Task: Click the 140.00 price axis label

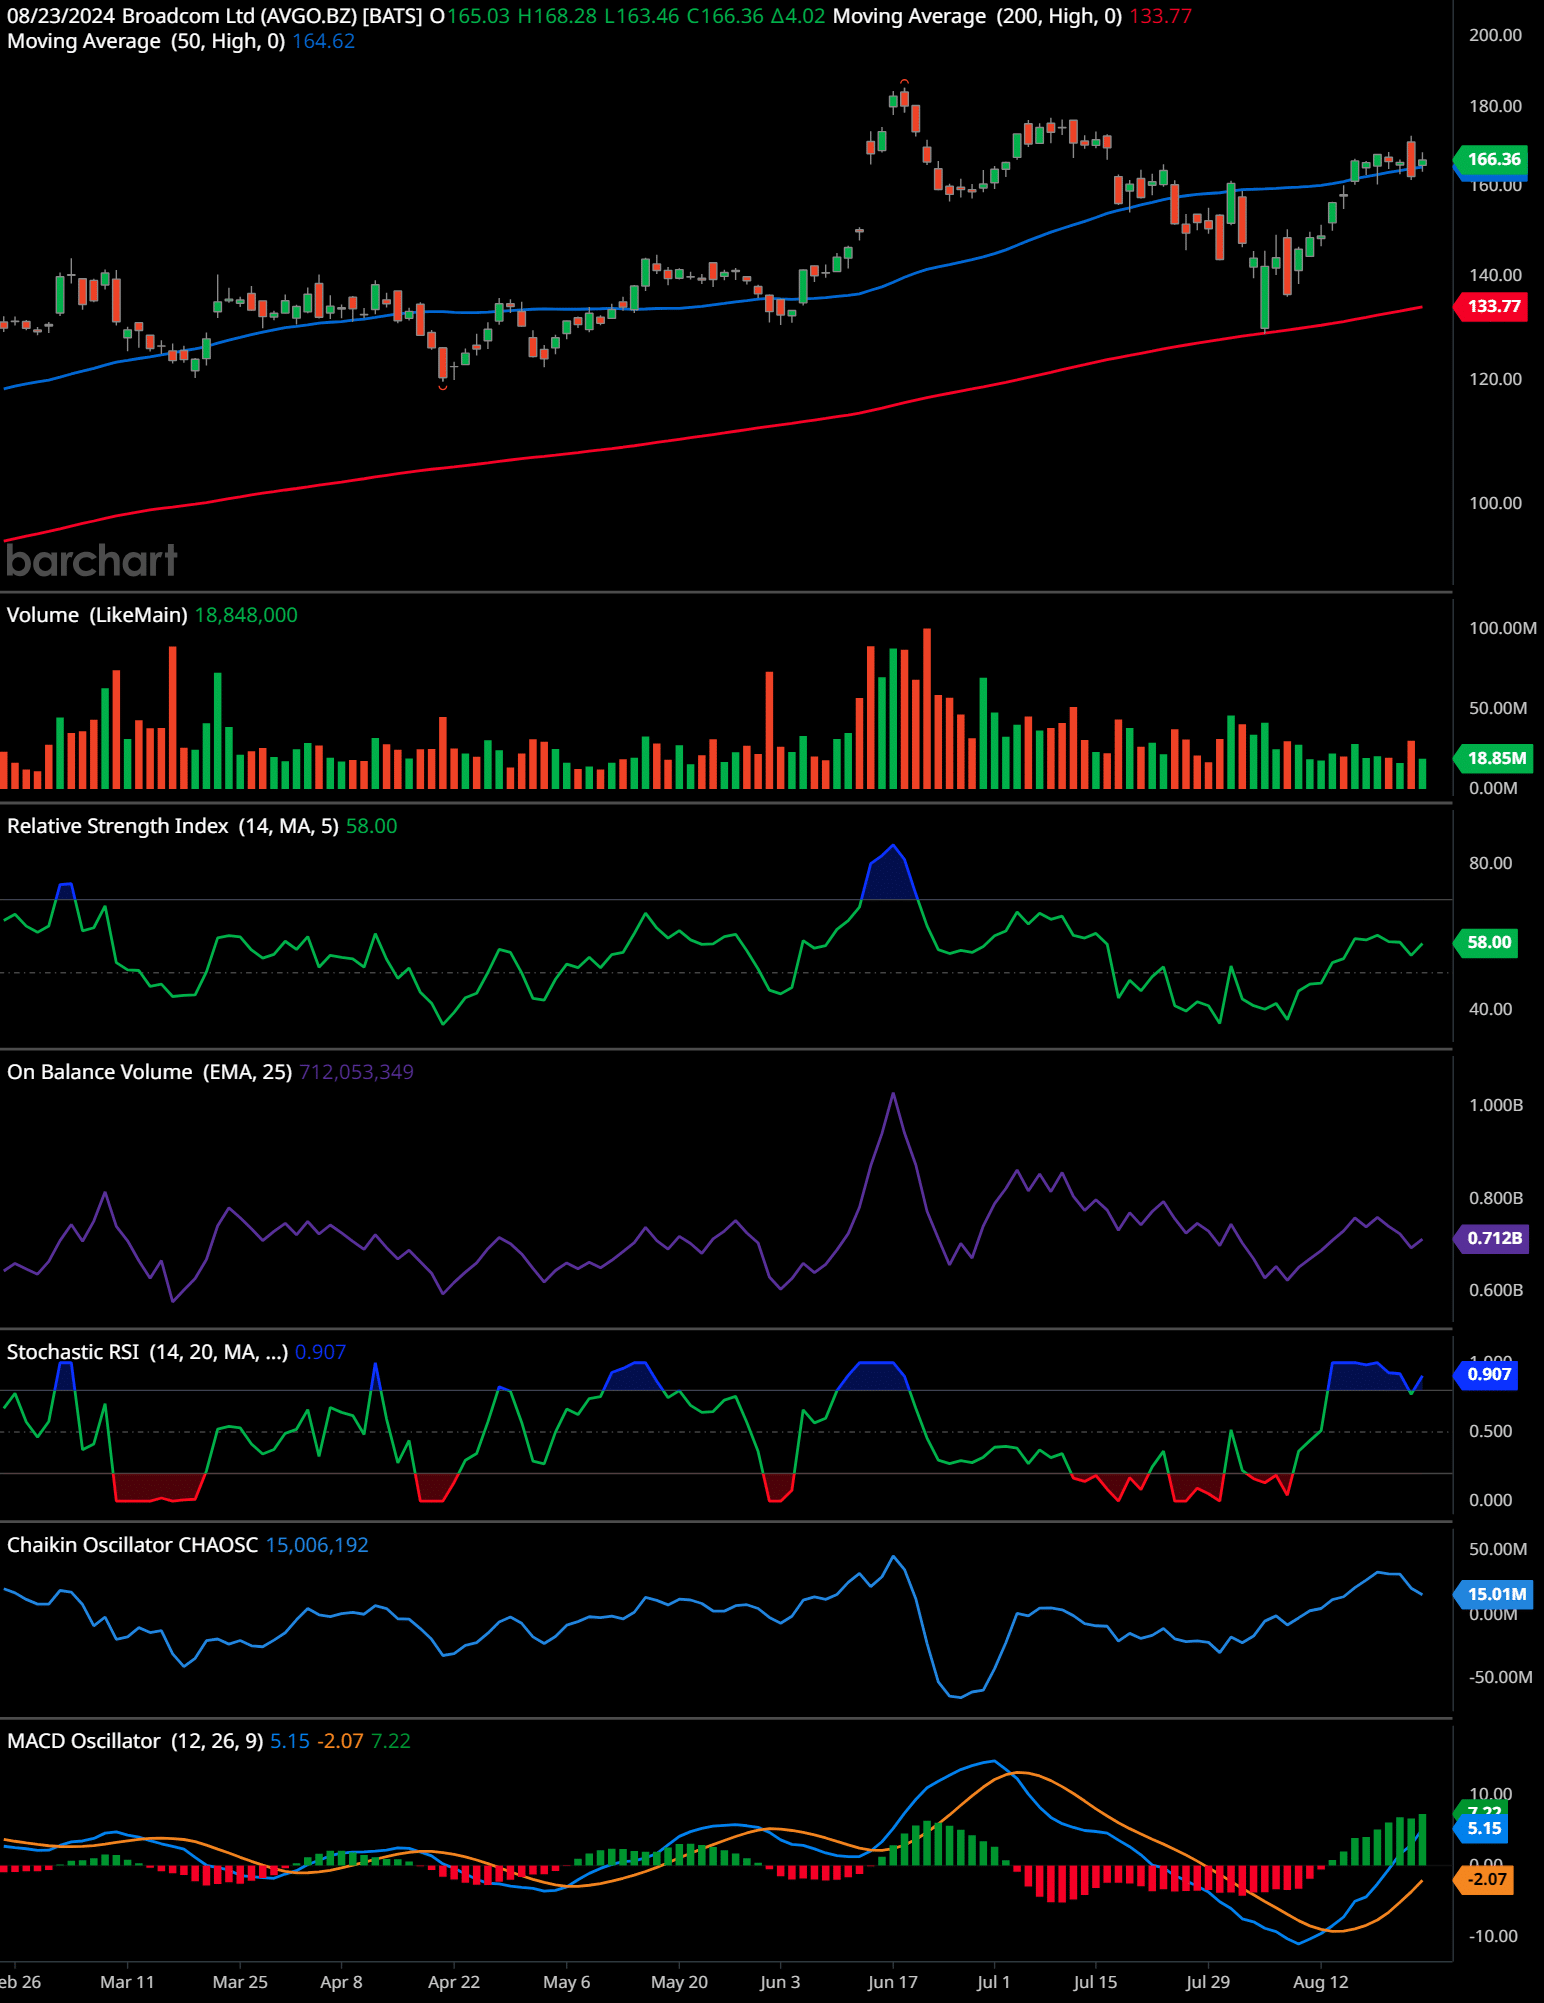Action: click(1495, 275)
